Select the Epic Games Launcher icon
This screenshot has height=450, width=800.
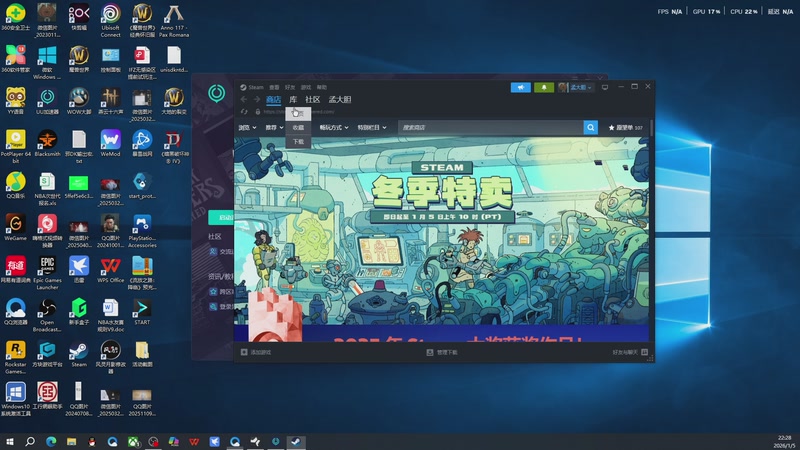[x=47, y=273]
